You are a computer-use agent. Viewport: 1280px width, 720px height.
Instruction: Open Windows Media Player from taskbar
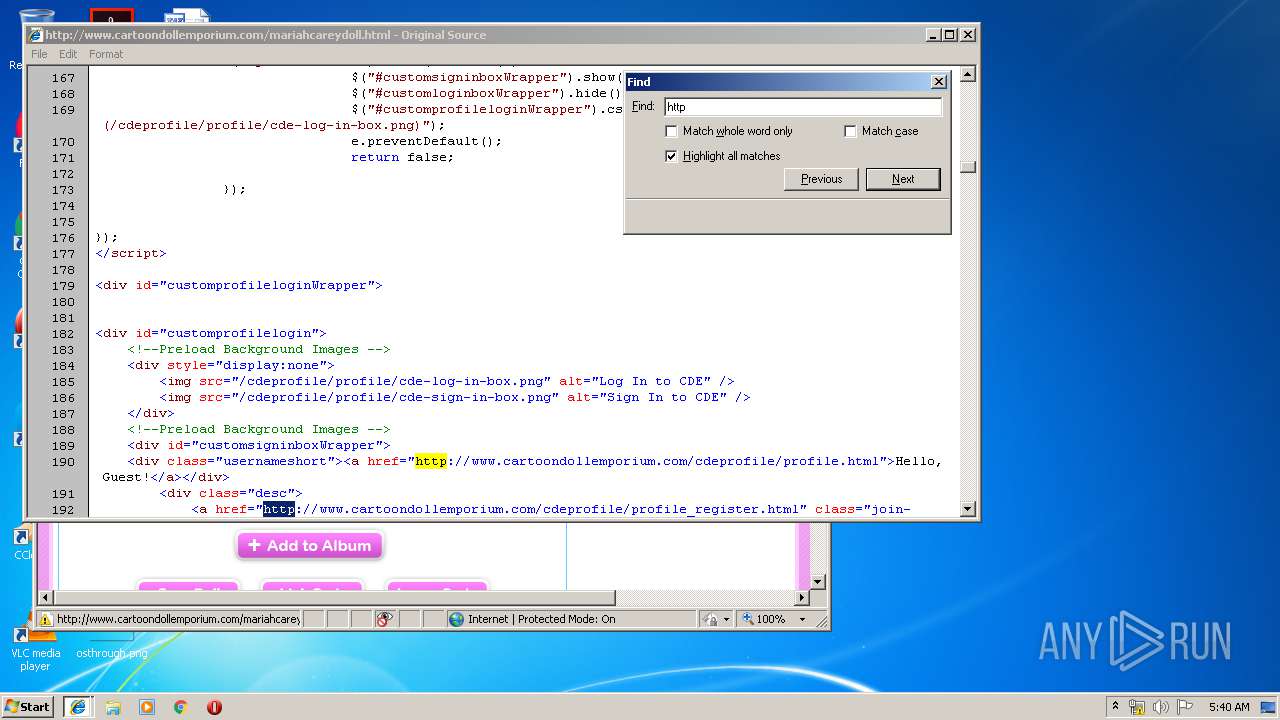coord(147,707)
